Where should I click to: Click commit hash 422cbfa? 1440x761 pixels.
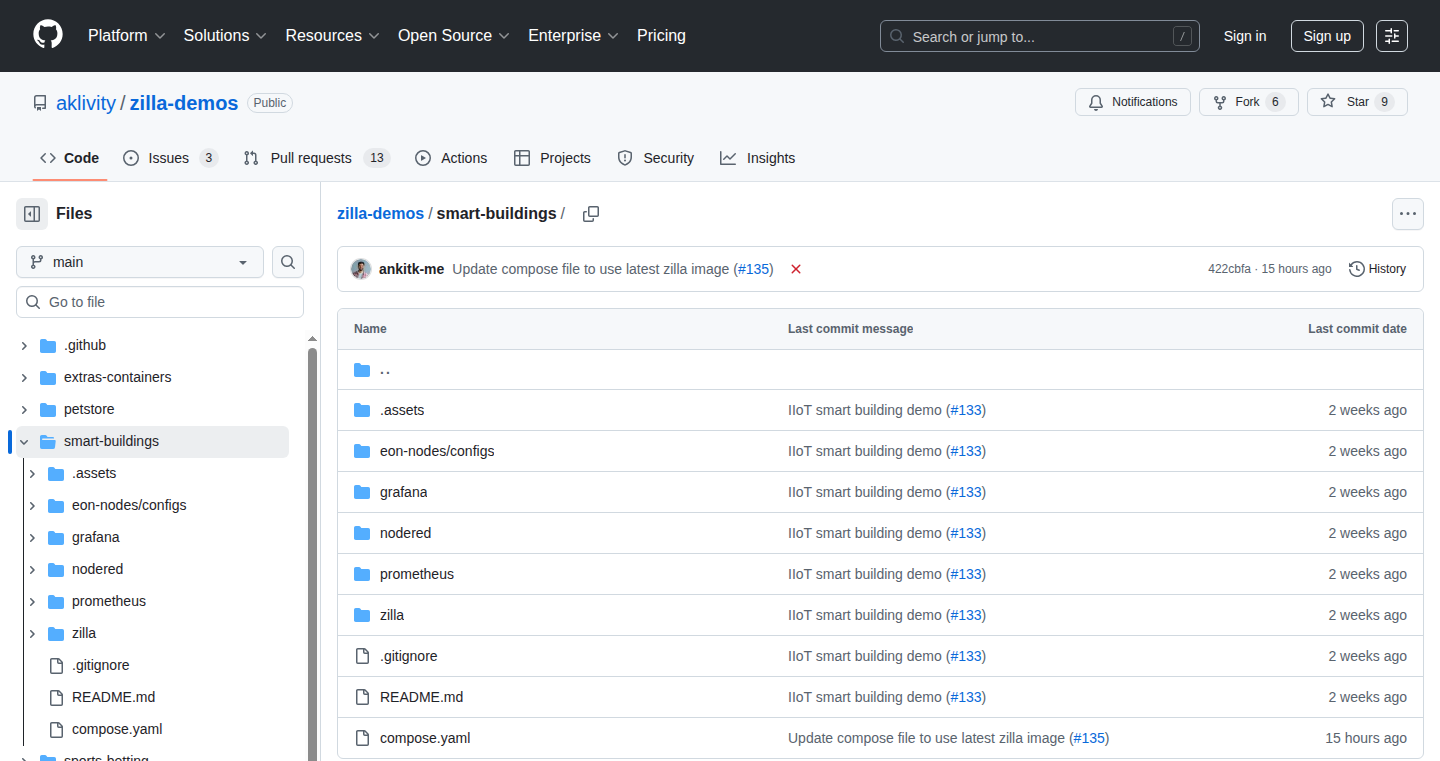[x=1229, y=269]
